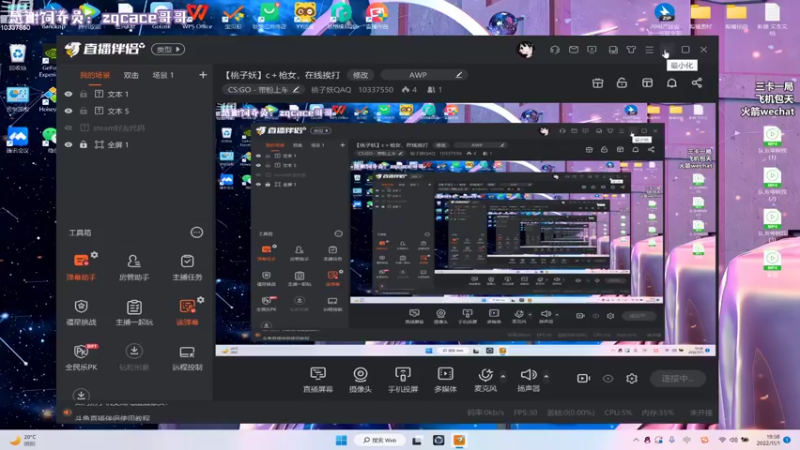Open the notification bell icon

672,83
